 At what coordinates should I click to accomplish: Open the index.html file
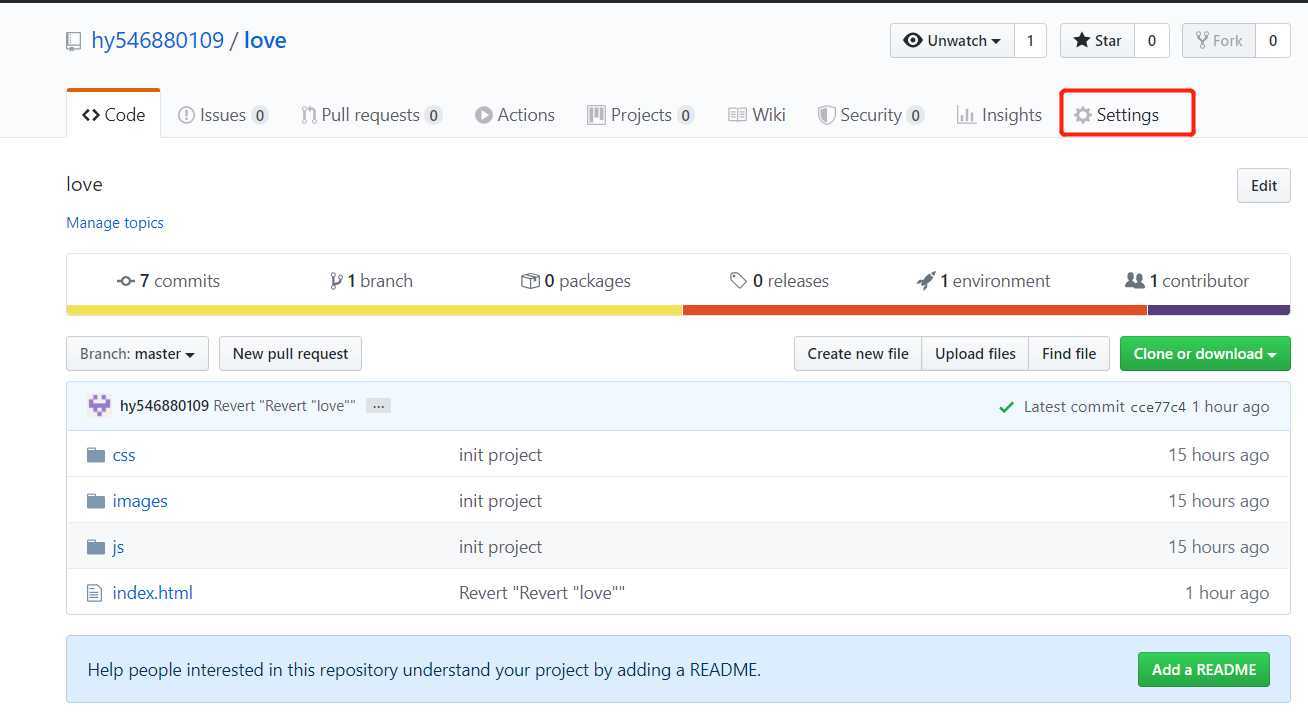pyautogui.click(x=153, y=593)
